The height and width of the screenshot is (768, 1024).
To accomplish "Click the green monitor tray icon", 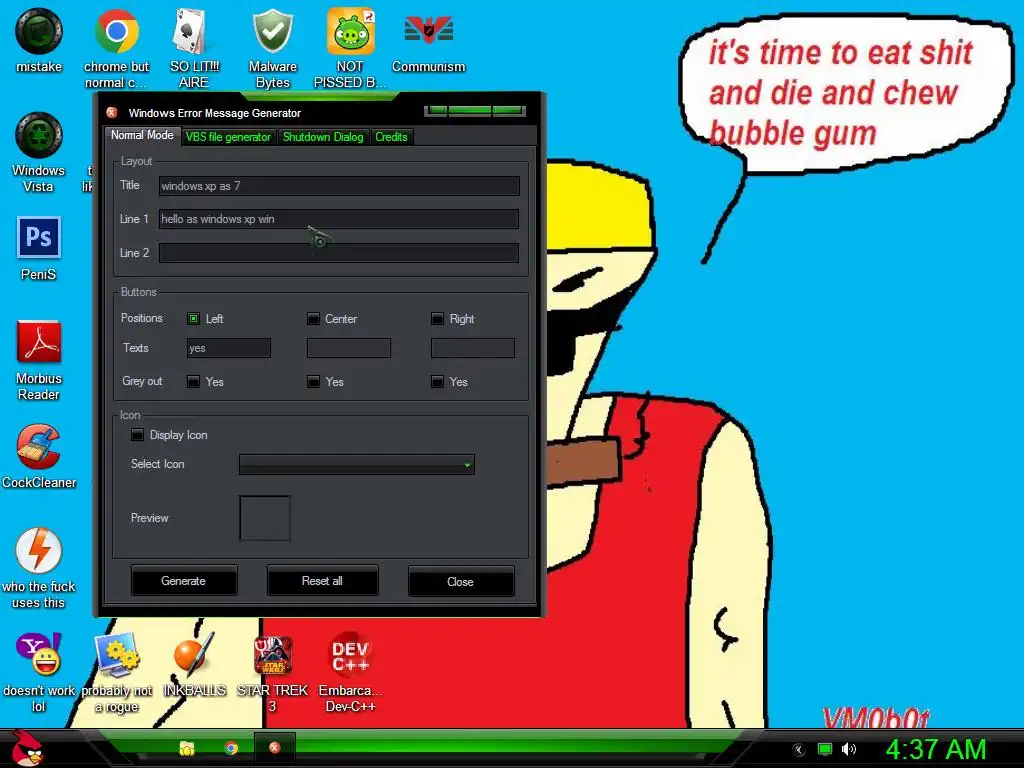I will pos(825,749).
